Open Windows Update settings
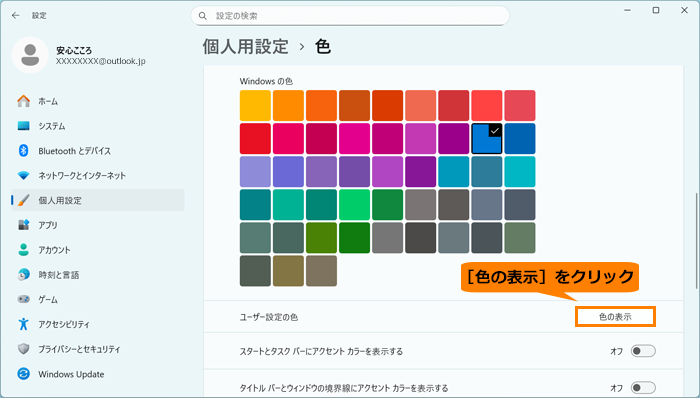Screen dimensions: 700x398 [x=97, y=374]
